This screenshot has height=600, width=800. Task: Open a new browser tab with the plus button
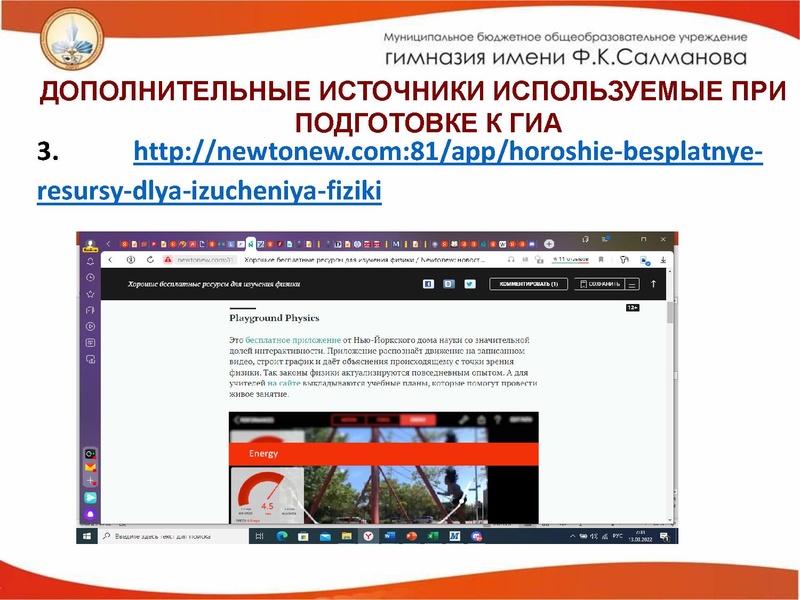coord(550,243)
